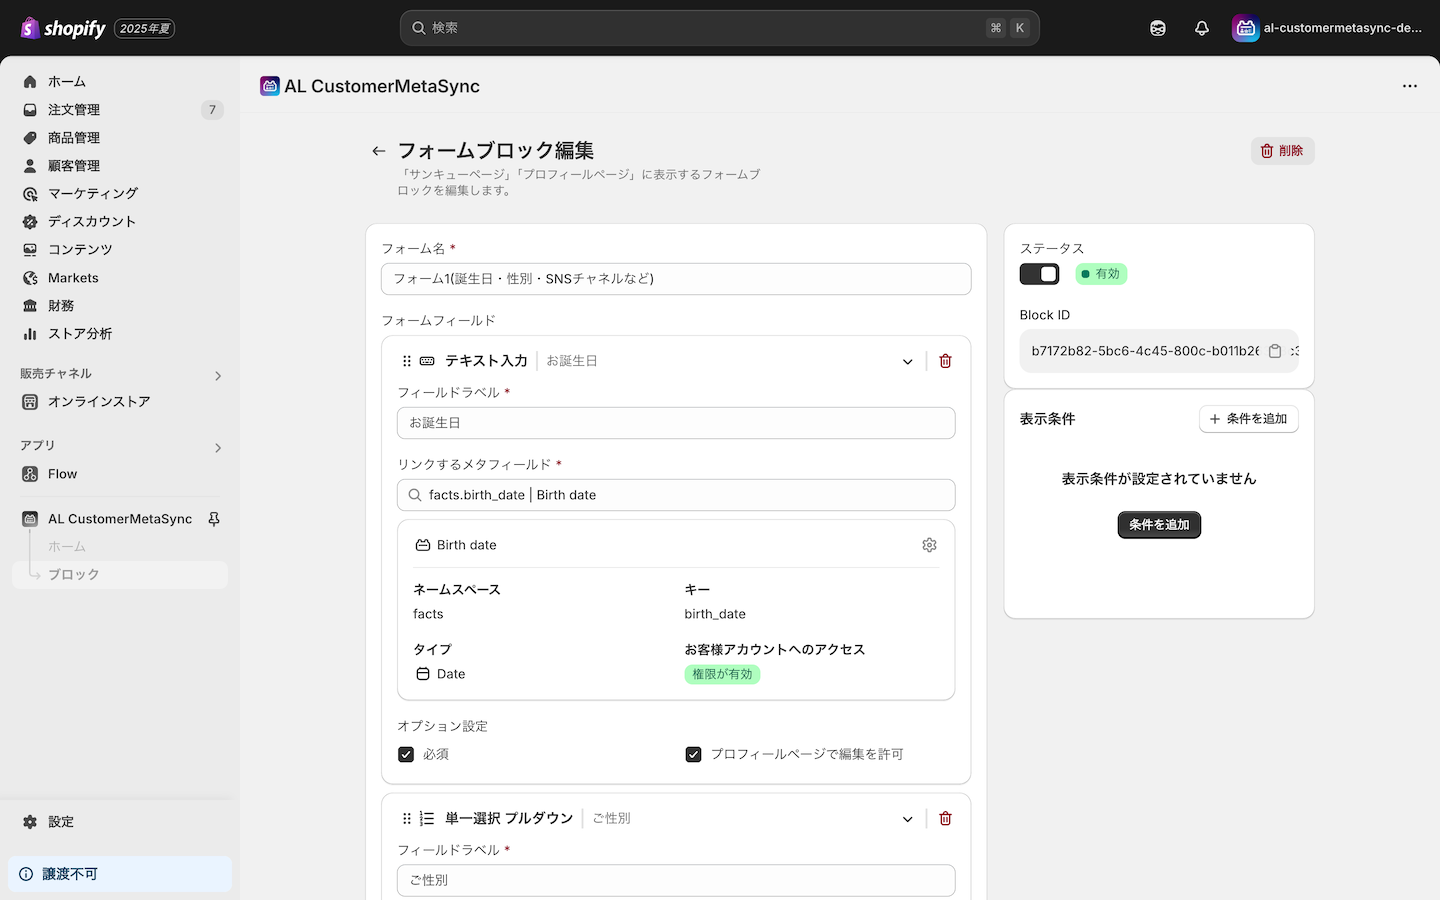Edit the フォーム名 input field

click(676, 279)
